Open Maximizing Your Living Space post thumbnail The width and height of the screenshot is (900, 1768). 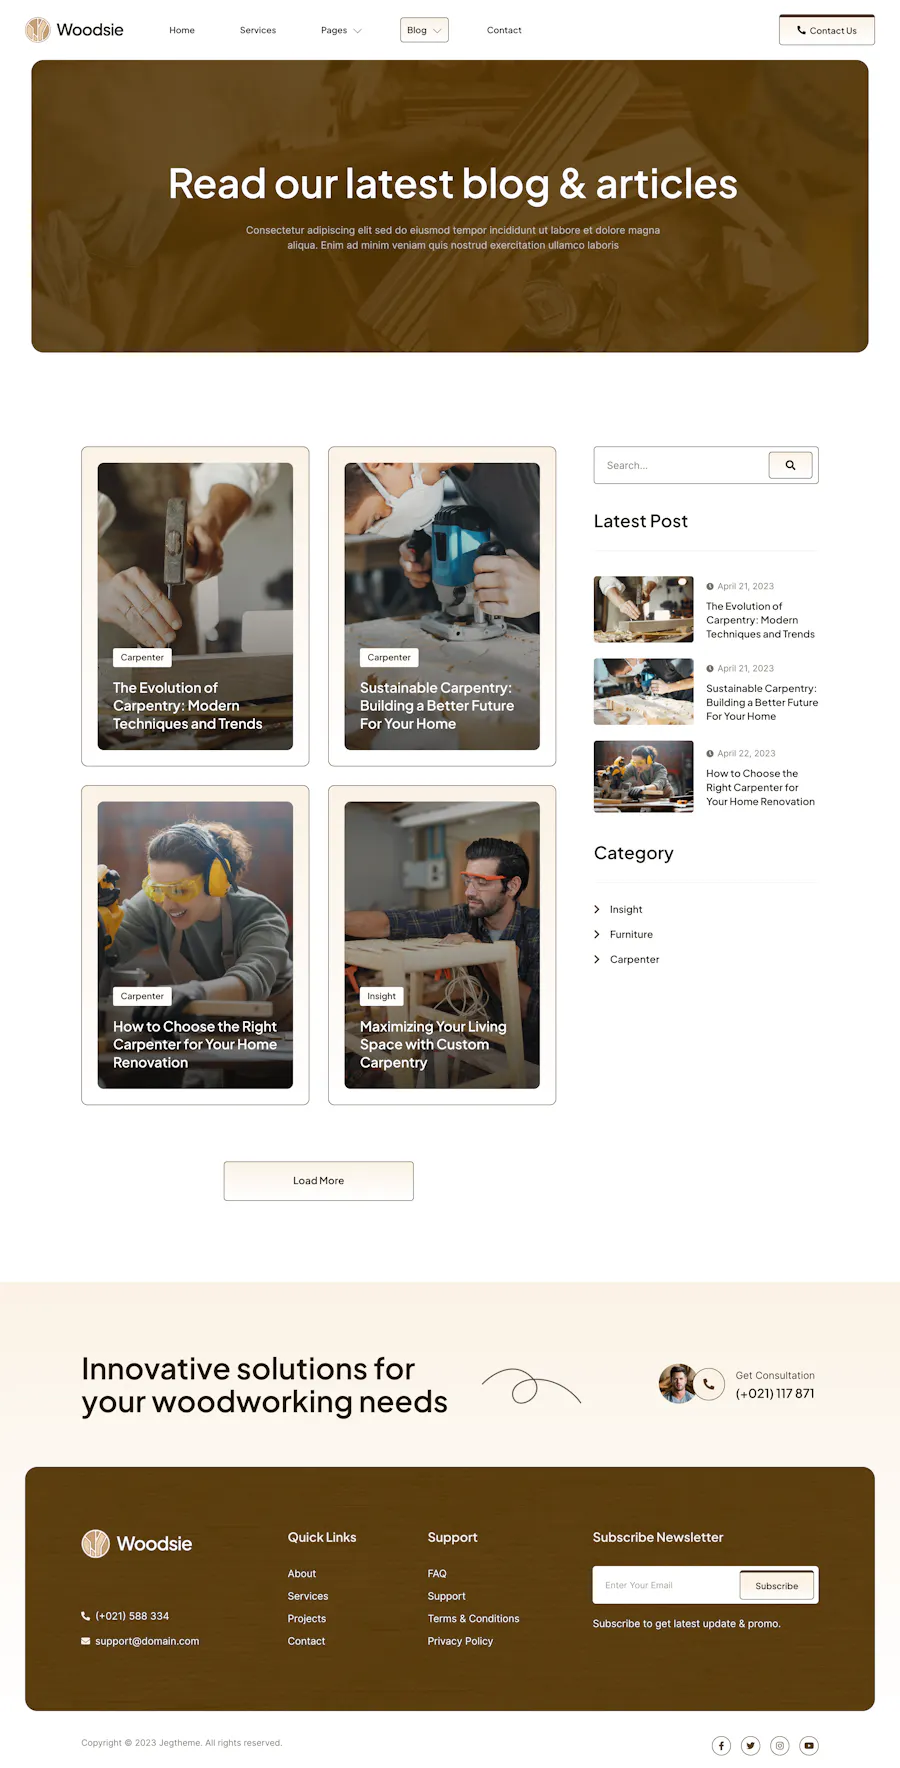point(442,945)
